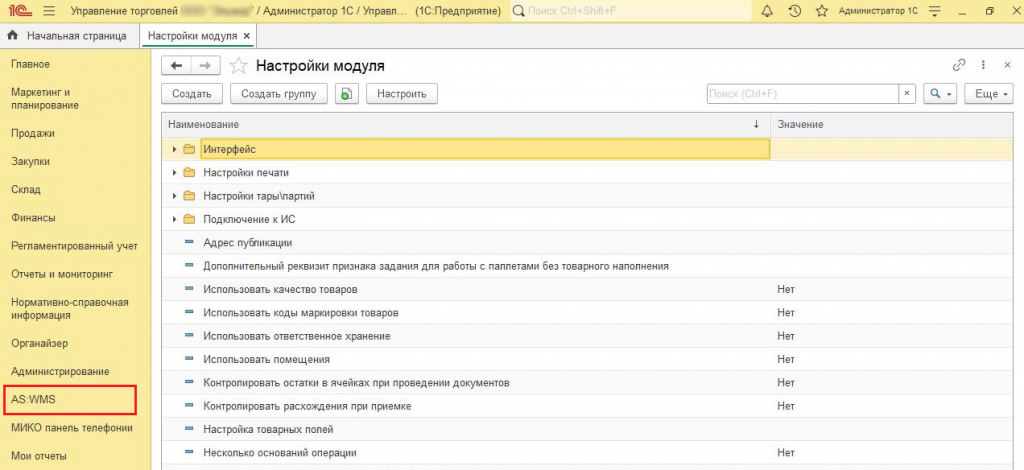Viewport: 1024px width, 470px height.
Task: Open the Продажи section
Action: pos(33,133)
